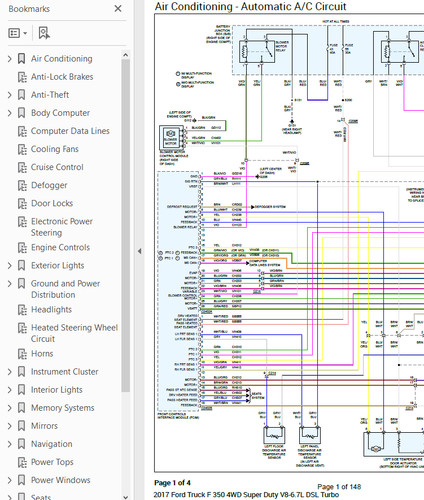Select Memory Systems bookmark text
424x500 pixels.
tap(63, 408)
